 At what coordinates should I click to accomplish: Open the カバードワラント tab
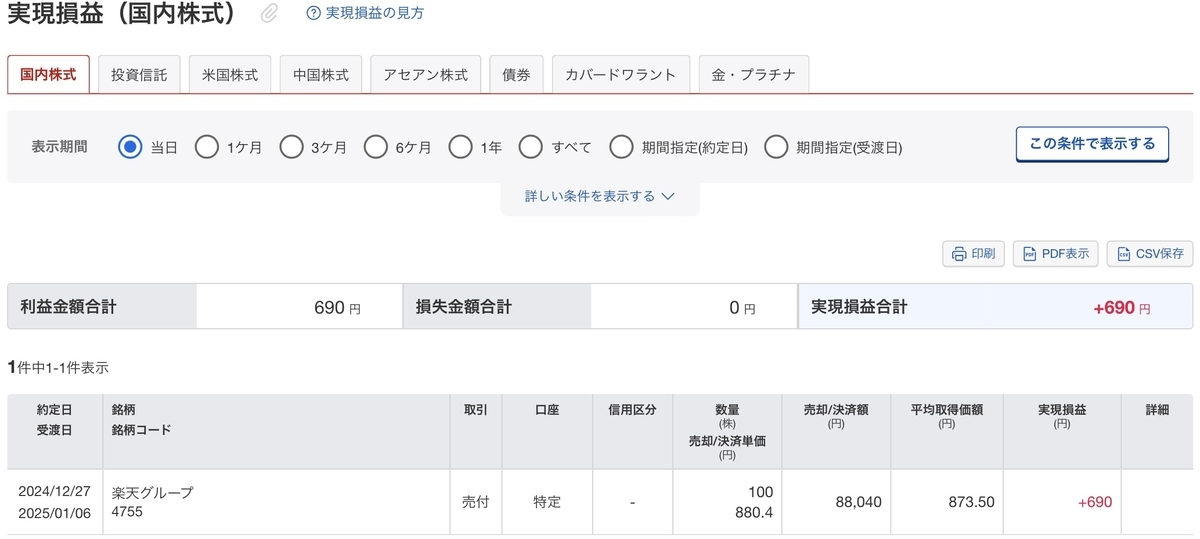click(621, 75)
